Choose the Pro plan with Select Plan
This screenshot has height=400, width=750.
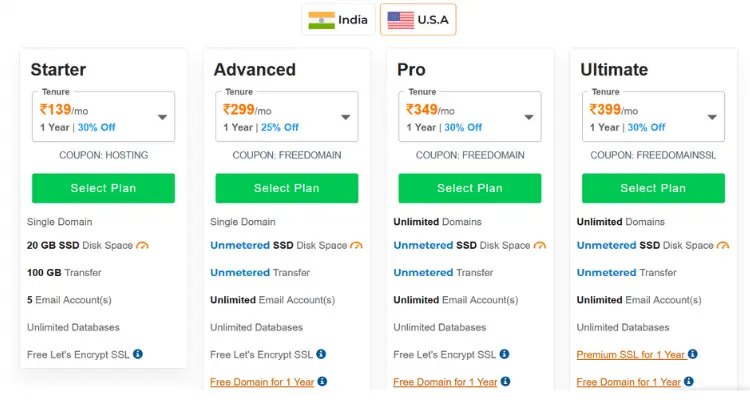pos(470,188)
